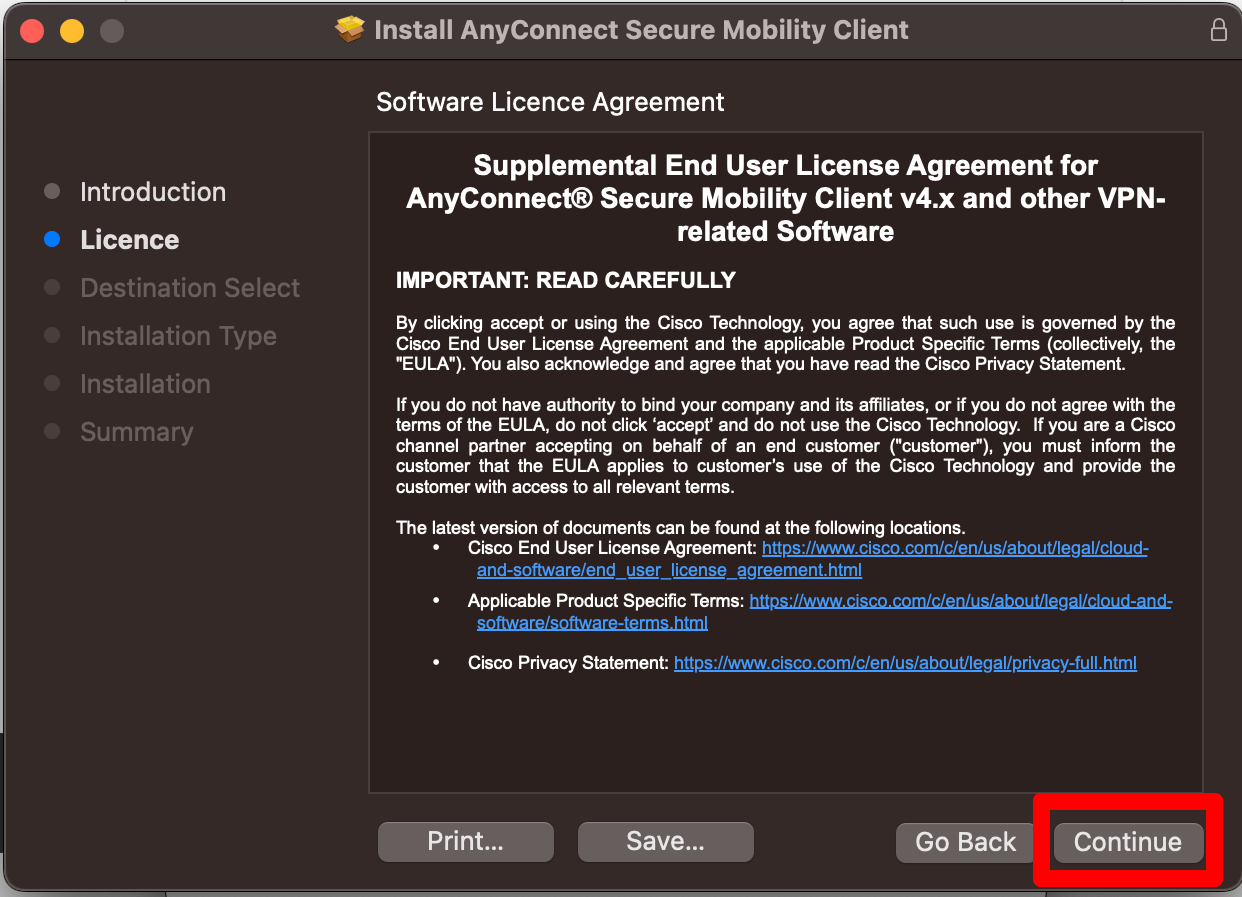Click the Save... button

tap(665, 841)
